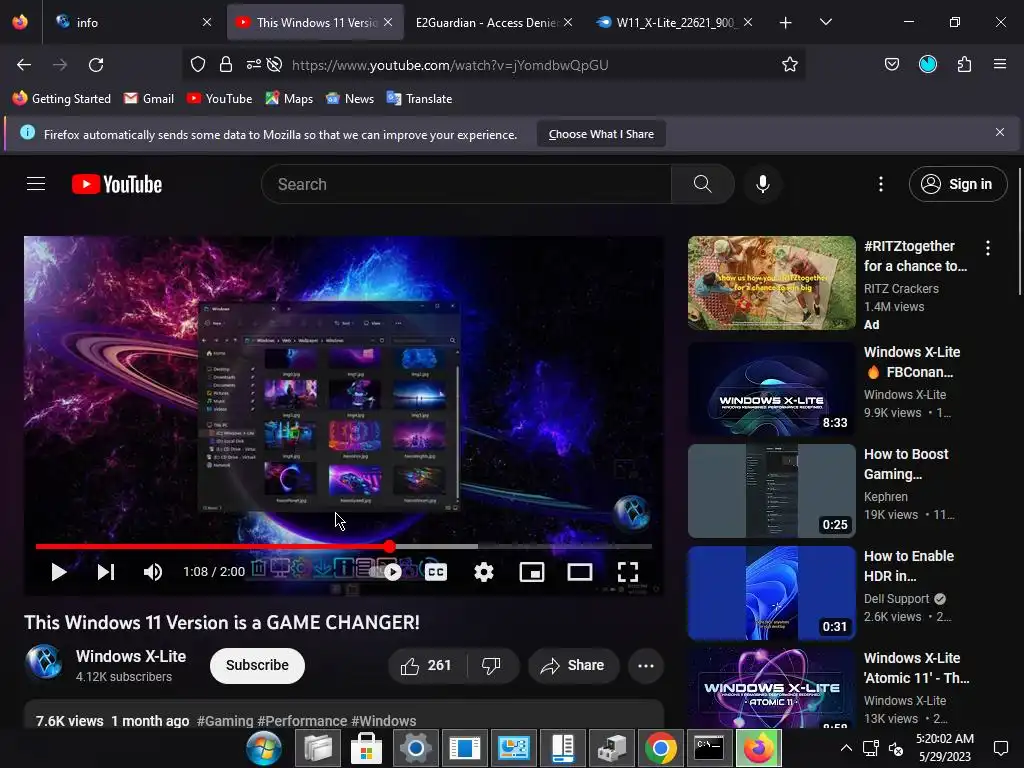1024x768 pixels.
Task: Click the site lock padlock icon
Action: pos(226,64)
